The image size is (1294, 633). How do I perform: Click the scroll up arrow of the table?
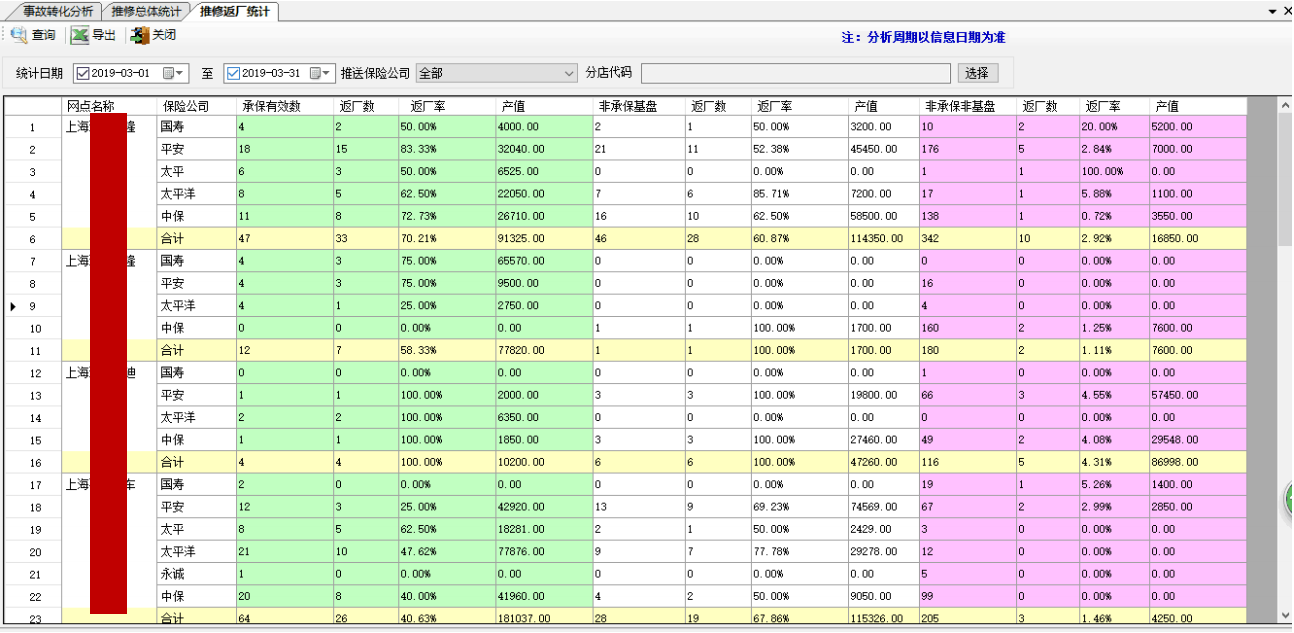coord(1284,106)
